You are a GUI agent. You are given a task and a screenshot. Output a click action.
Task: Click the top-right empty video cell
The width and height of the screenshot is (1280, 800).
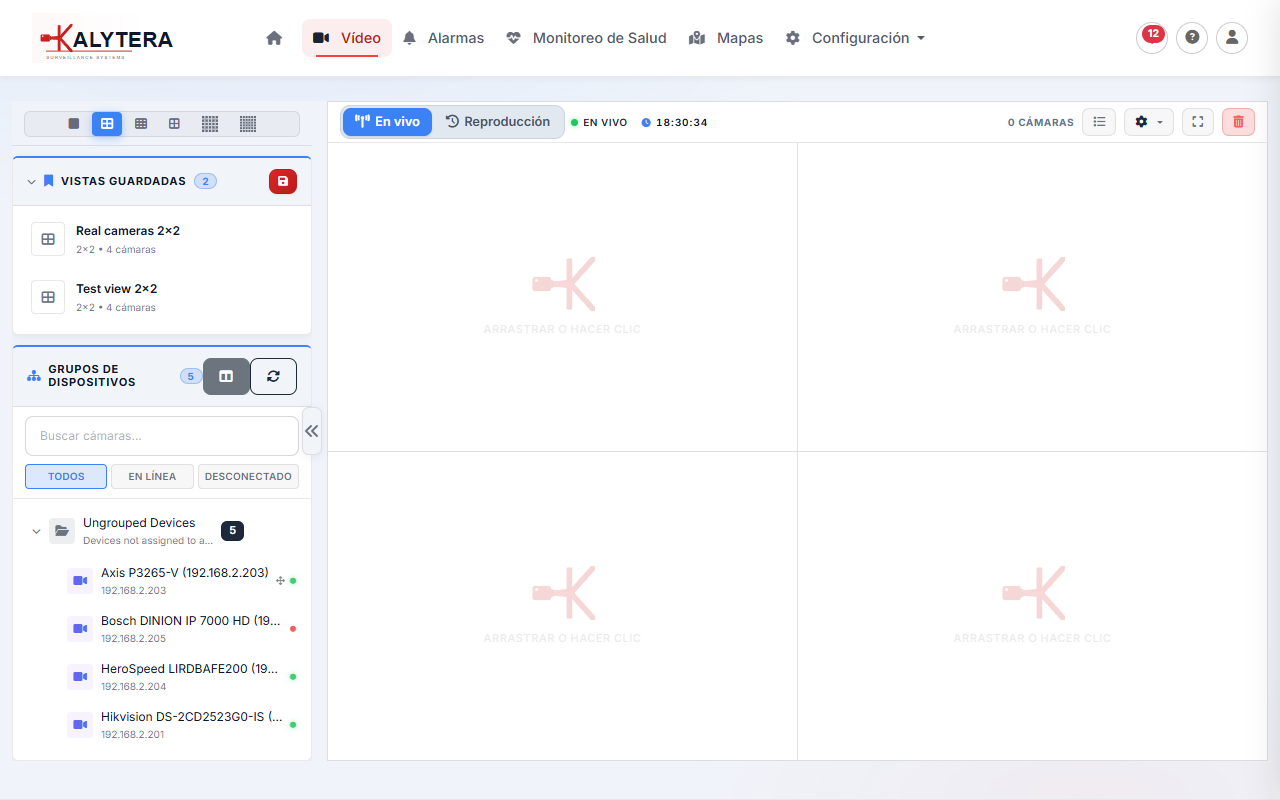pyautogui.click(x=1032, y=297)
